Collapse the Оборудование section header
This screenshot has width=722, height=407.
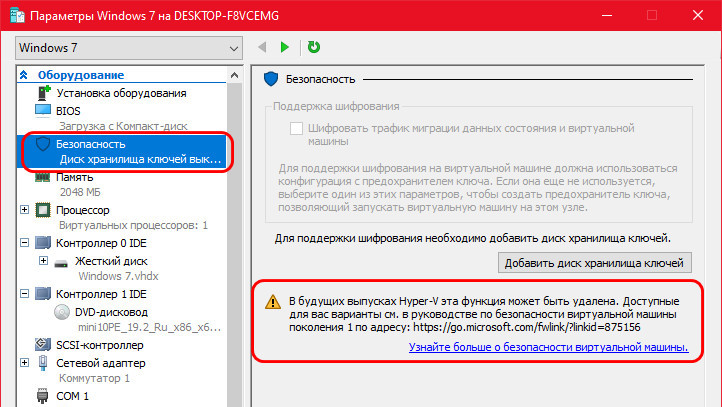[x=24, y=75]
